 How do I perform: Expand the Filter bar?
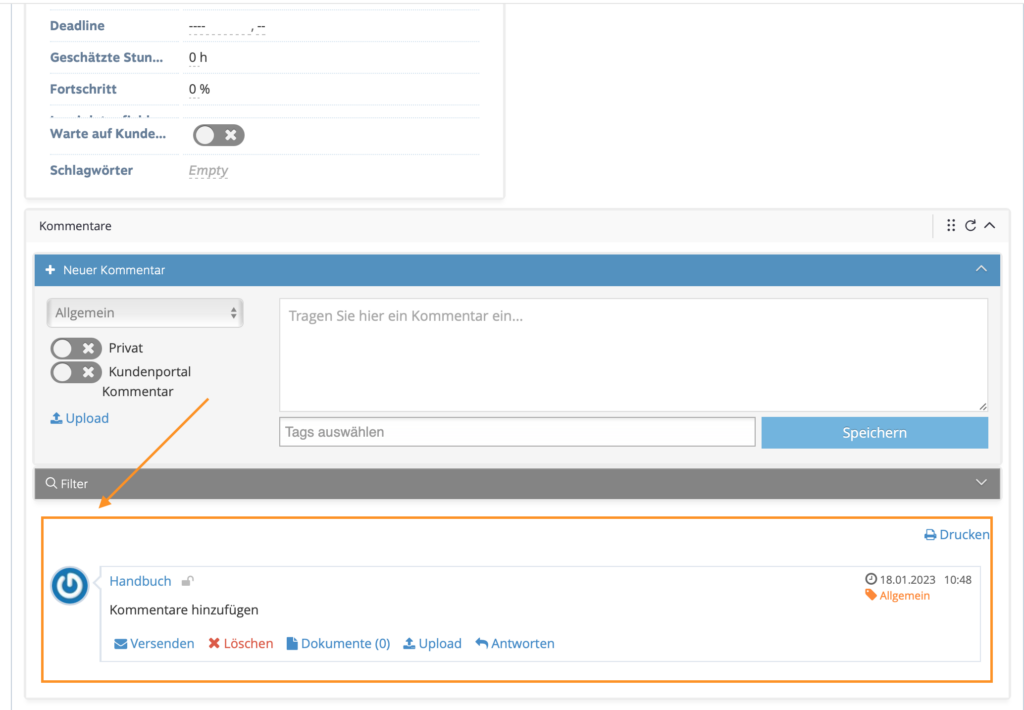tap(981, 483)
